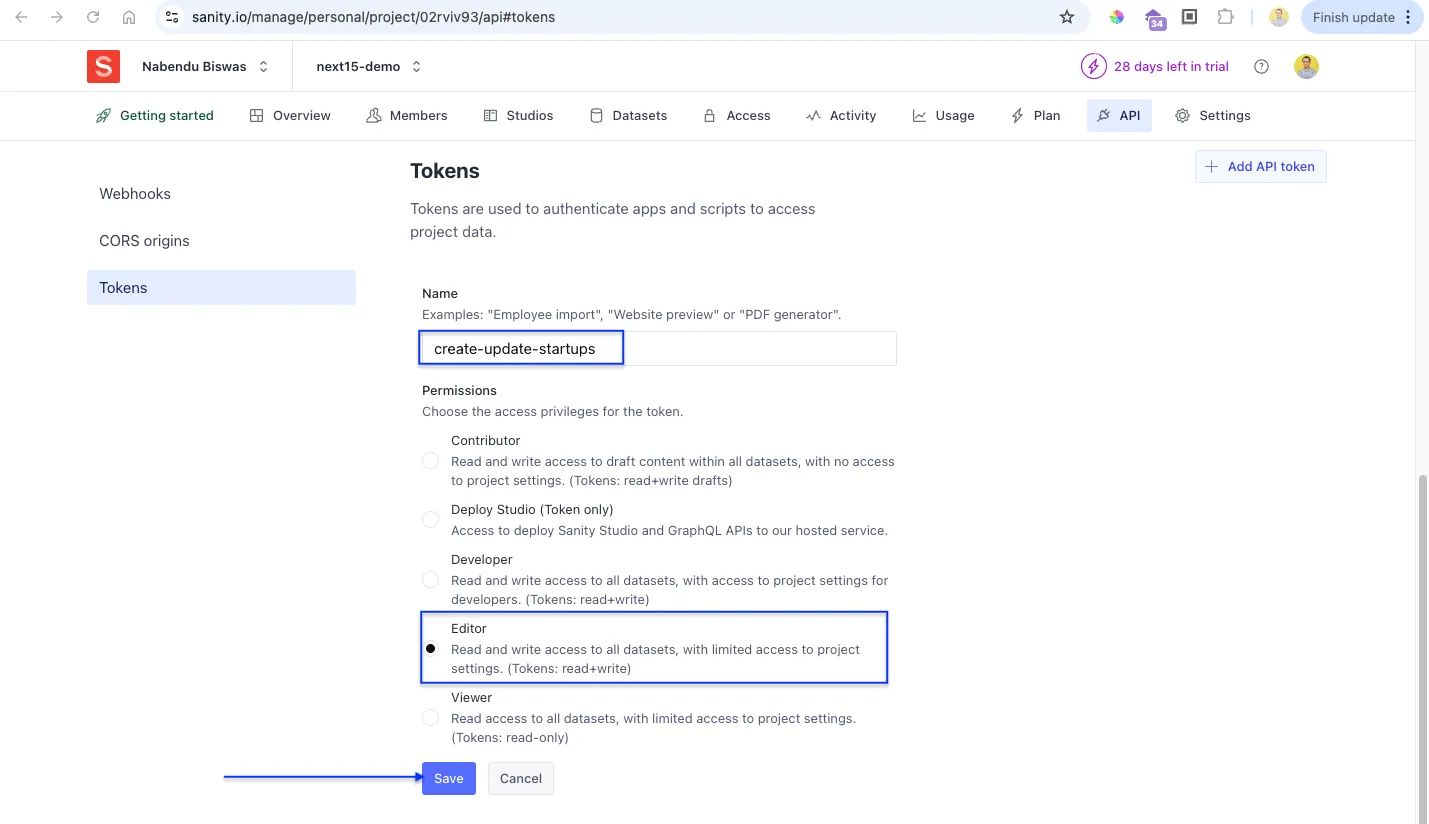Open the extension showing badge 34
Screen dimensions: 1429x824
(x=1155, y=18)
